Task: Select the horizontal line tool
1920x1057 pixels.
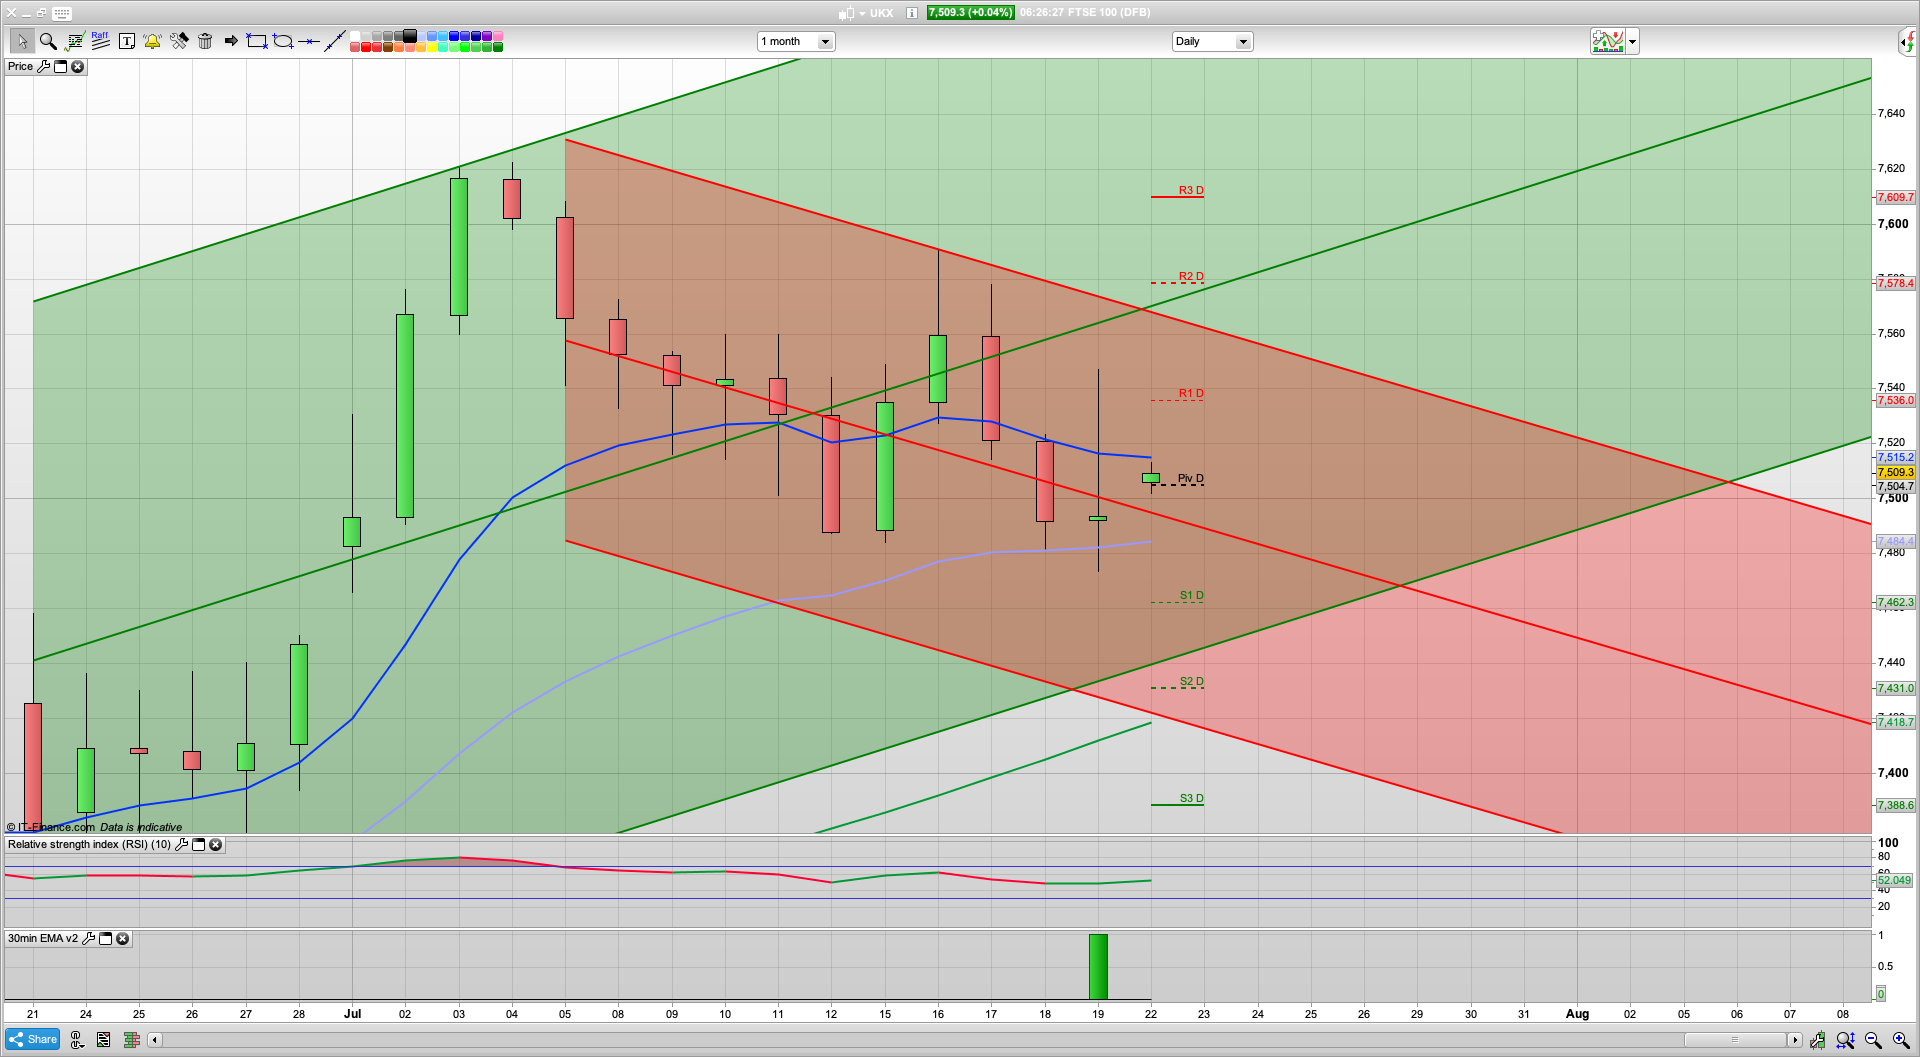Action: point(309,41)
